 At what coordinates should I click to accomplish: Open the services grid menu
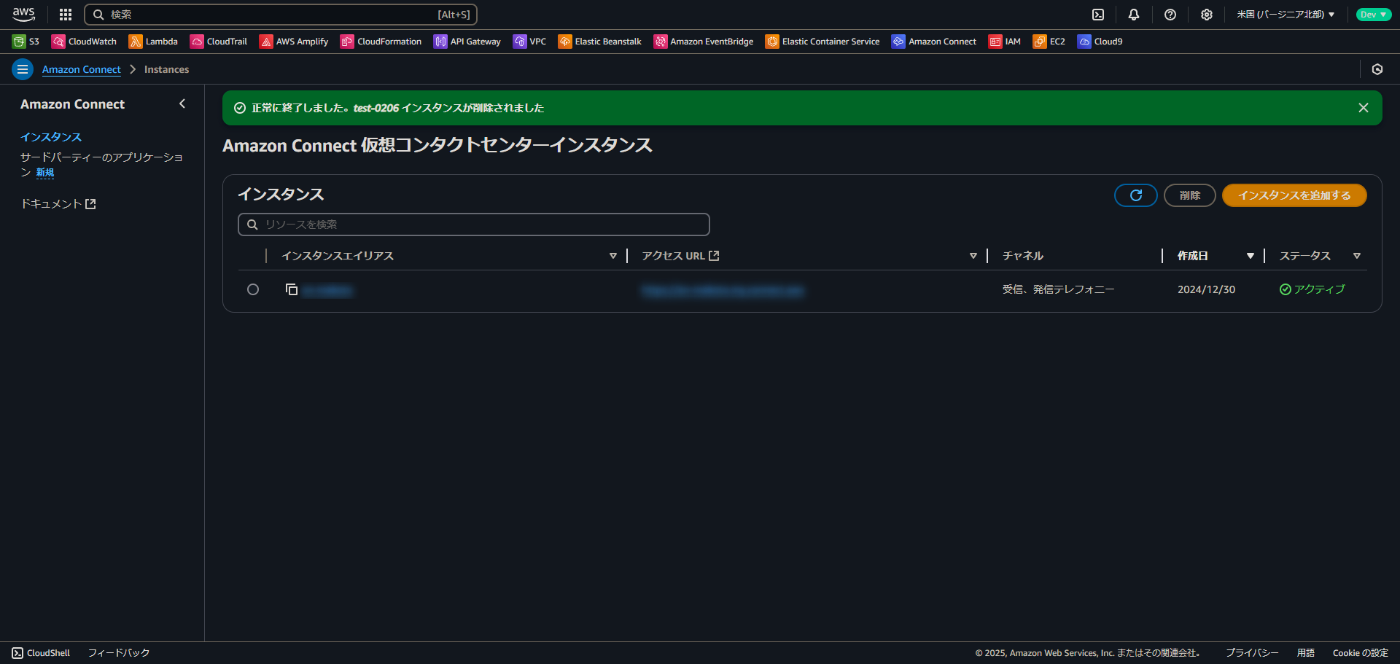pos(66,14)
